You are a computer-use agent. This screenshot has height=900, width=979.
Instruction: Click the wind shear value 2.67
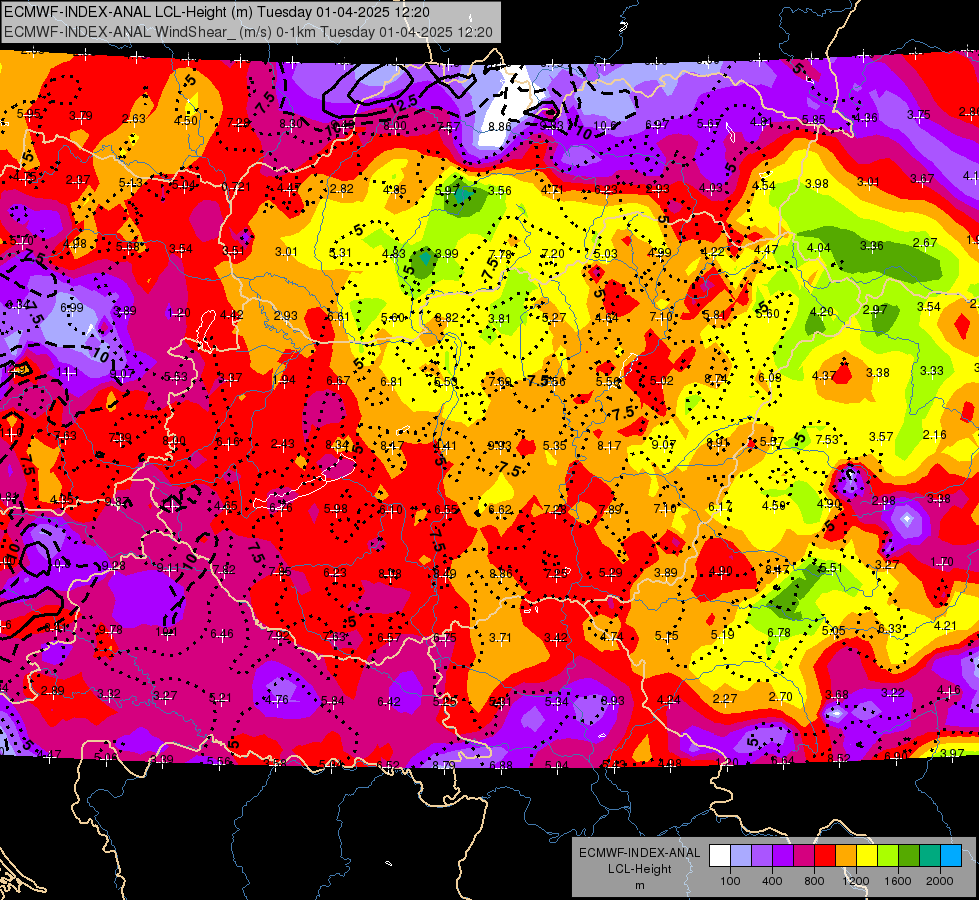925,242
